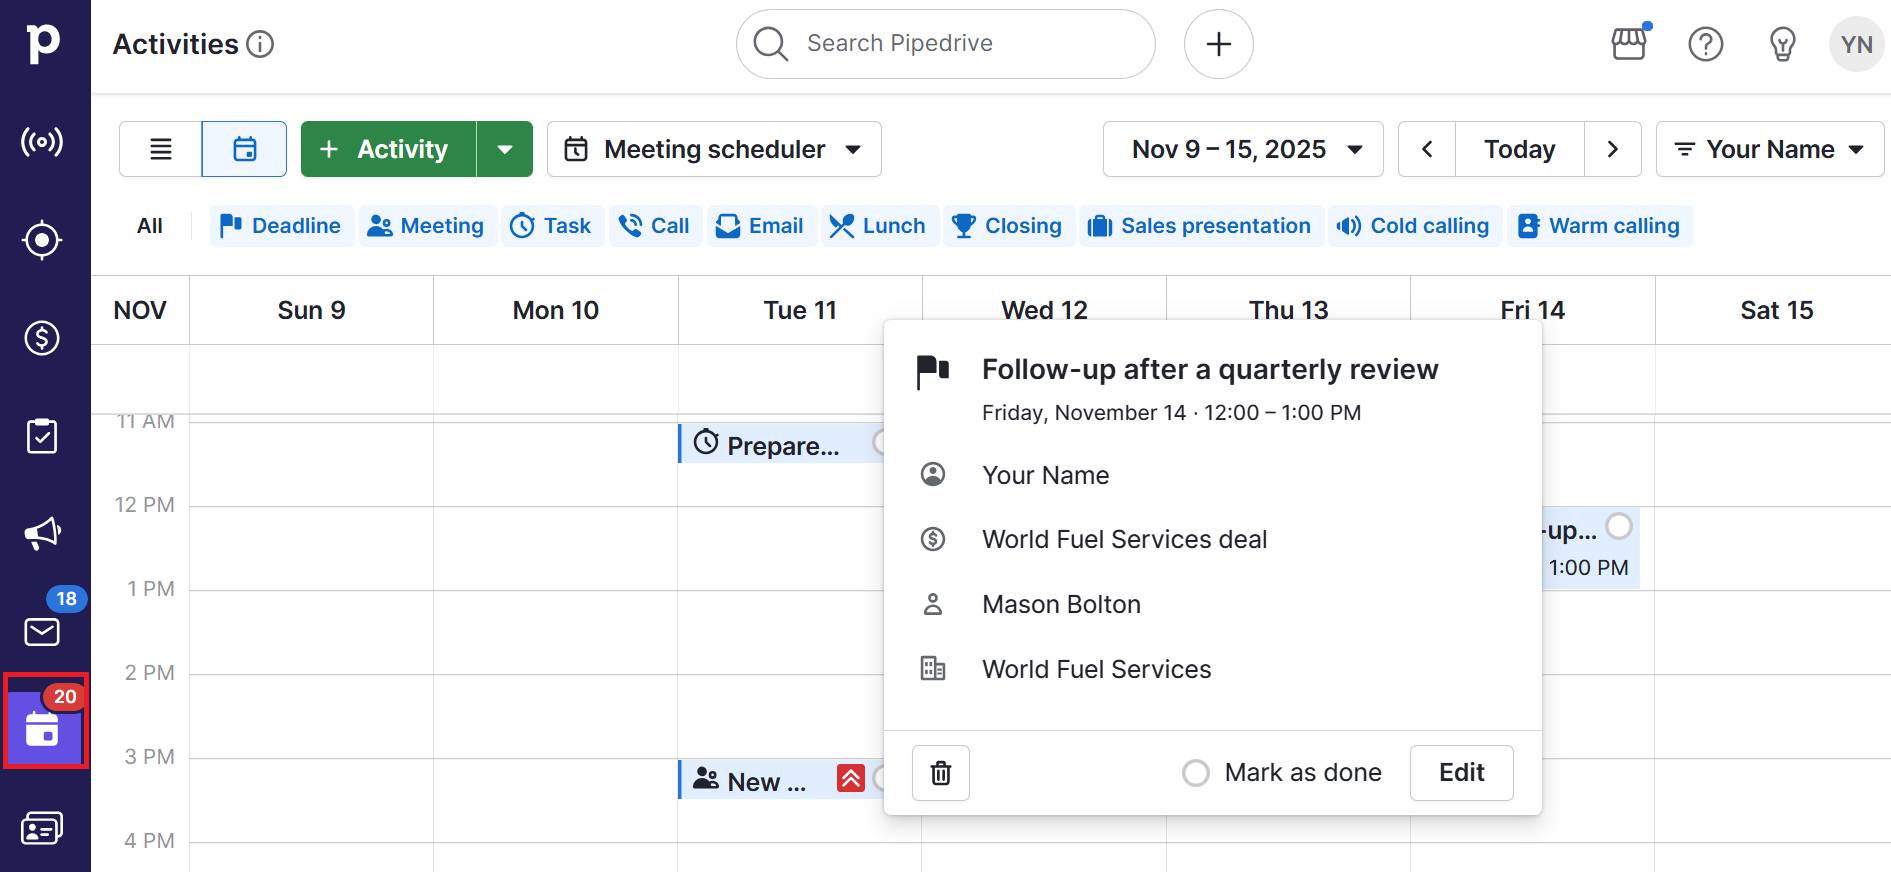1891x872 pixels.
Task: Click the Tue 11 day header
Action: pos(800,311)
